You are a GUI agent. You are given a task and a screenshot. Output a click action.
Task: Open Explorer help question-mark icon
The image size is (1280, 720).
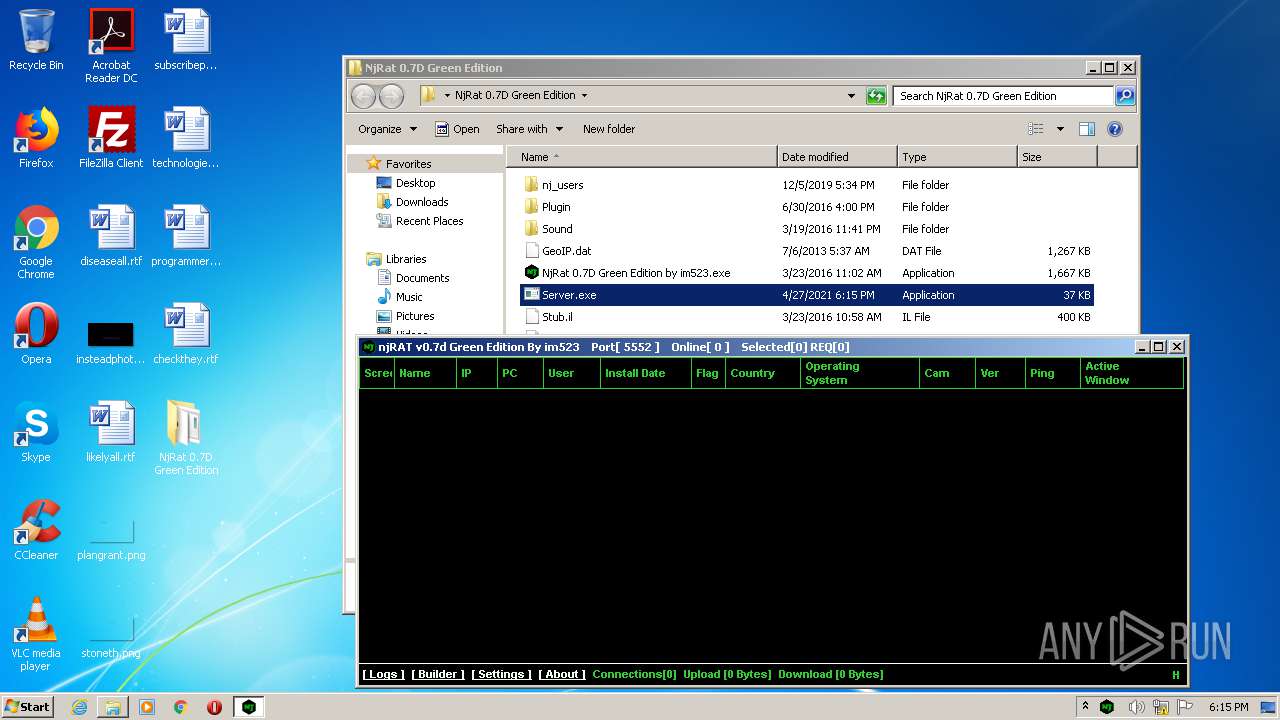tap(1115, 129)
